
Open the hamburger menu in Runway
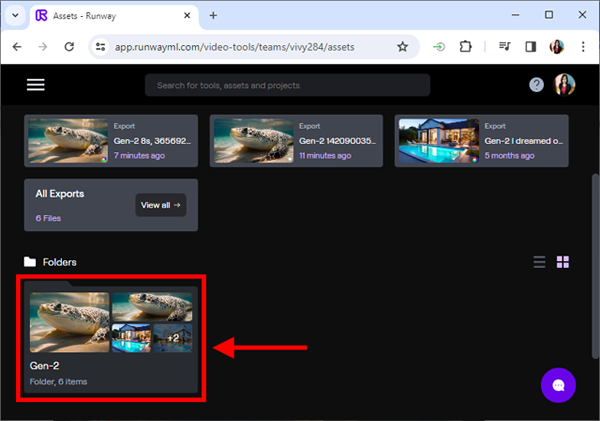(x=36, y=85)
